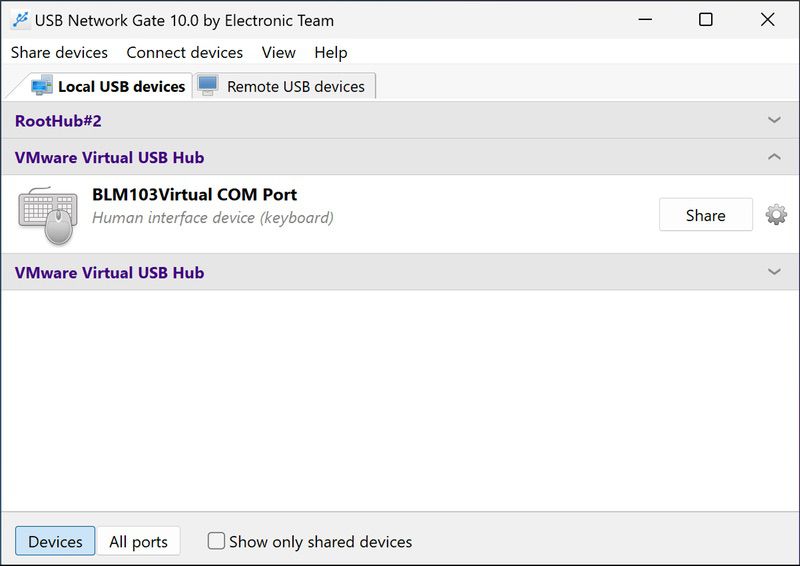The height and width of the screenshot is (566, 800).
Task: Click the Human interface device (keyboard) description
Action: pyautogui.click(x=213, y=218)
